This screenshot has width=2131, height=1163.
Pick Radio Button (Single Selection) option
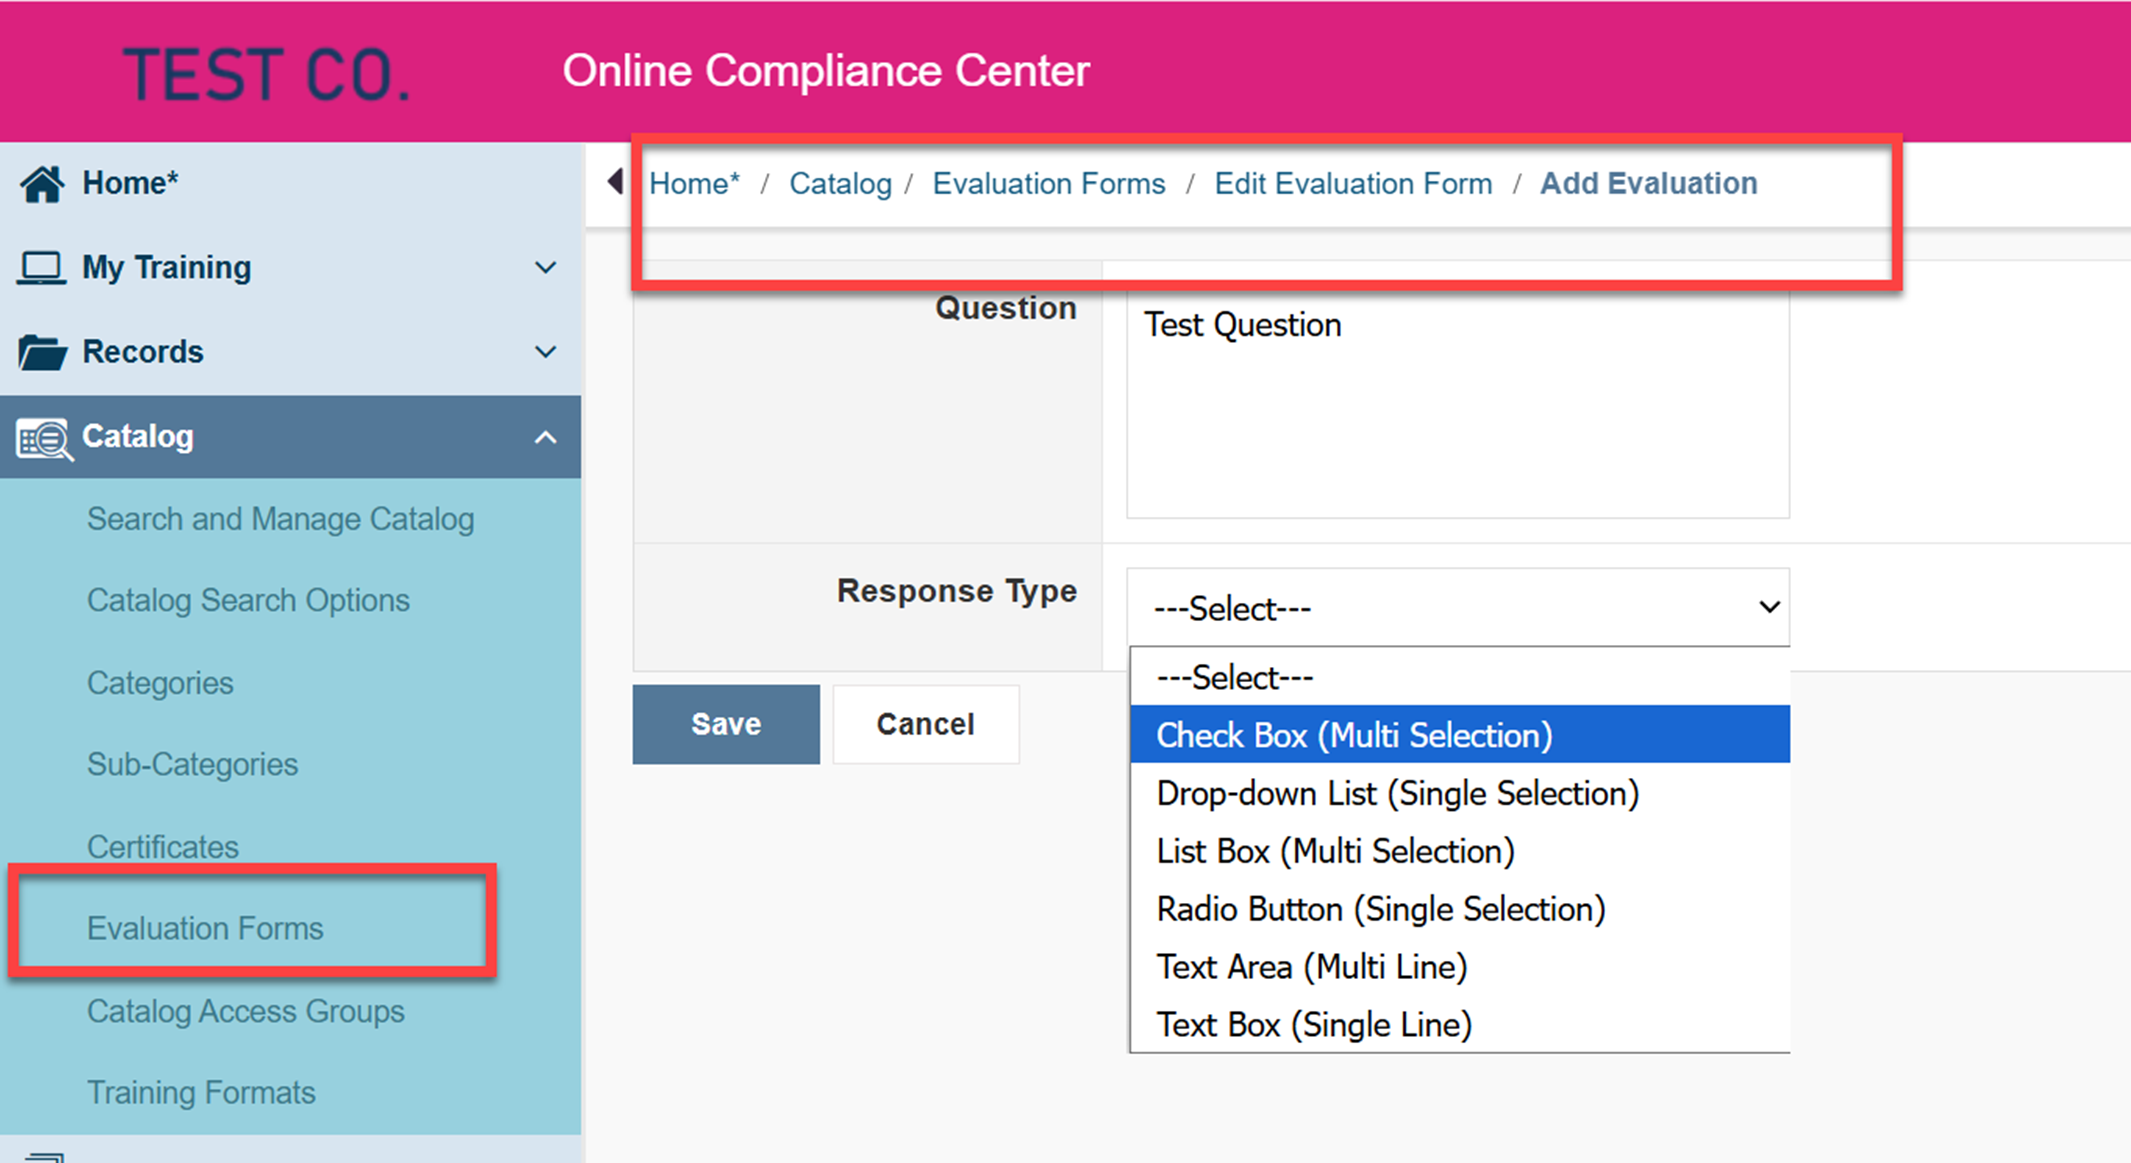(x=1380, y=909)
